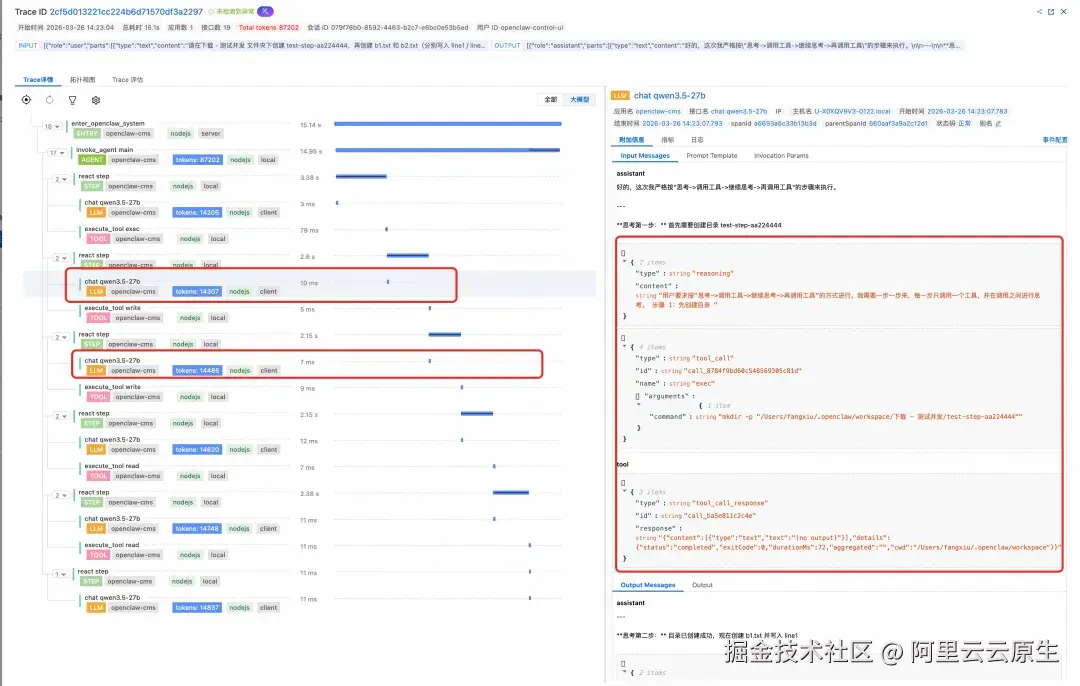Select chat qwen3.5-27b span with tokens 14837

click(x=181, y=603)
